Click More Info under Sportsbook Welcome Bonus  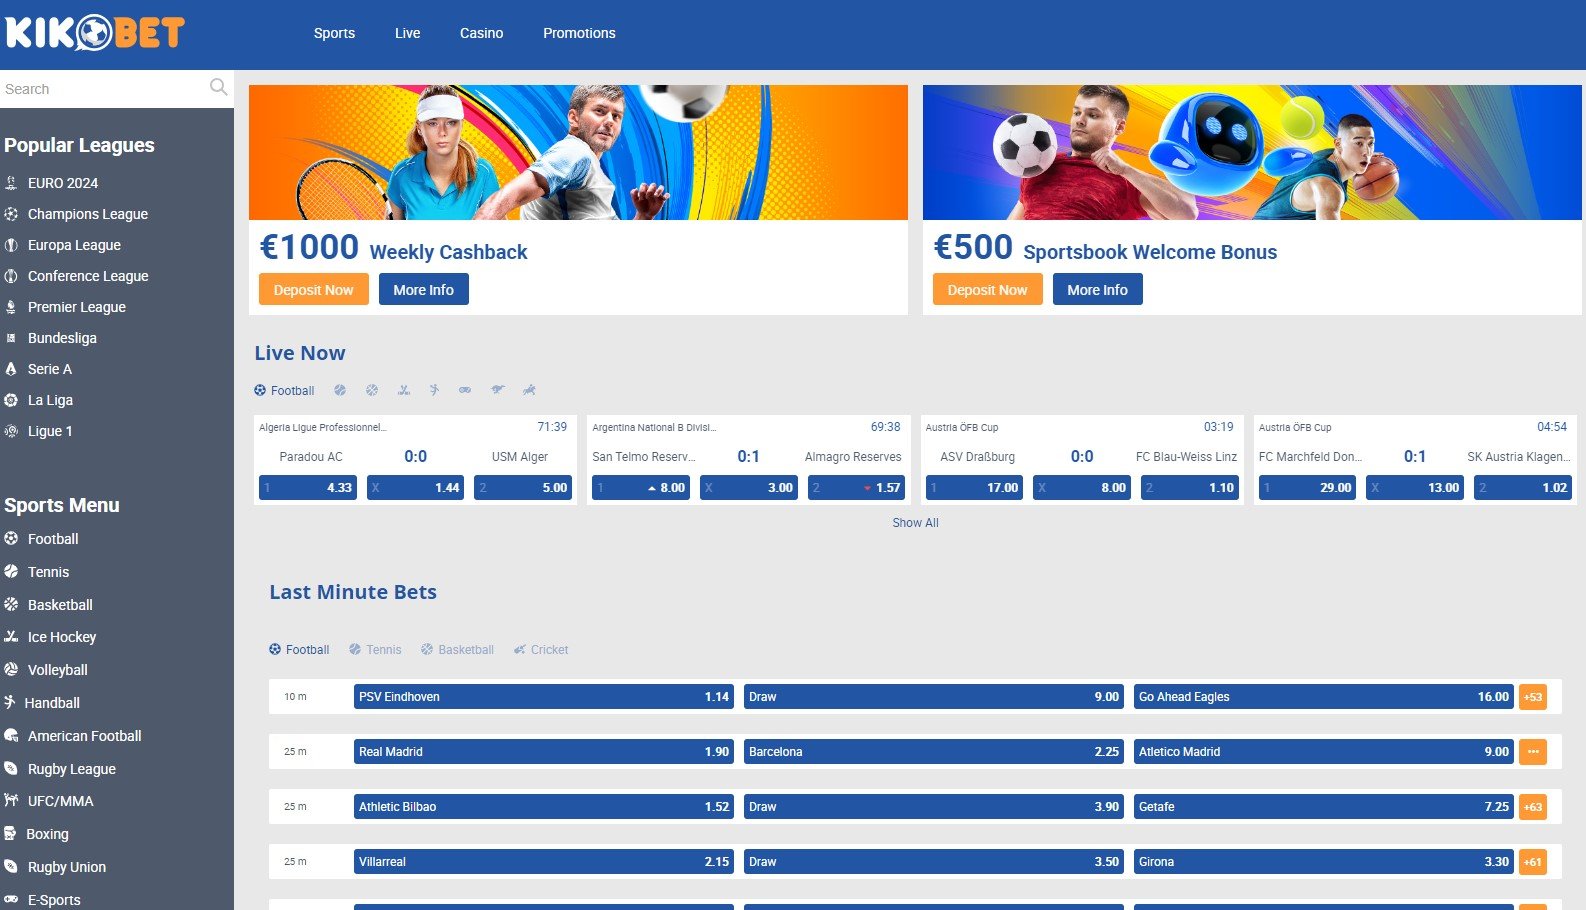1098,289
